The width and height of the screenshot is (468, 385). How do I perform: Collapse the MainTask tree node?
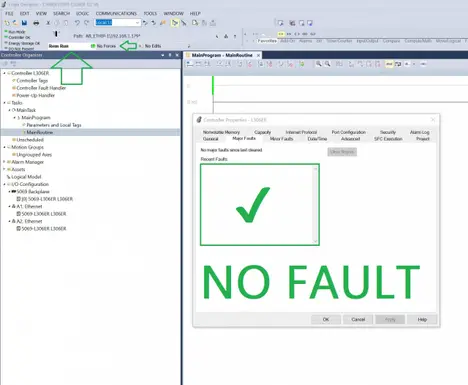9,110
